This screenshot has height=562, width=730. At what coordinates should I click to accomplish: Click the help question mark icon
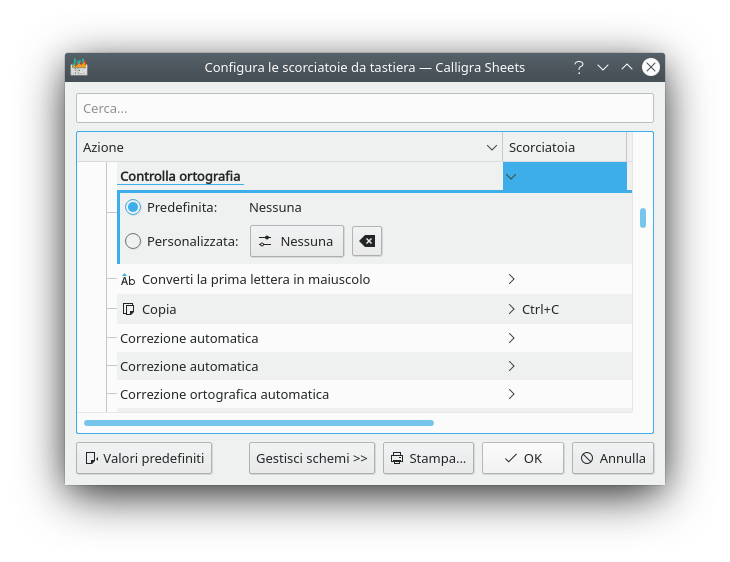pyautogui.click(x=578, y=67)
